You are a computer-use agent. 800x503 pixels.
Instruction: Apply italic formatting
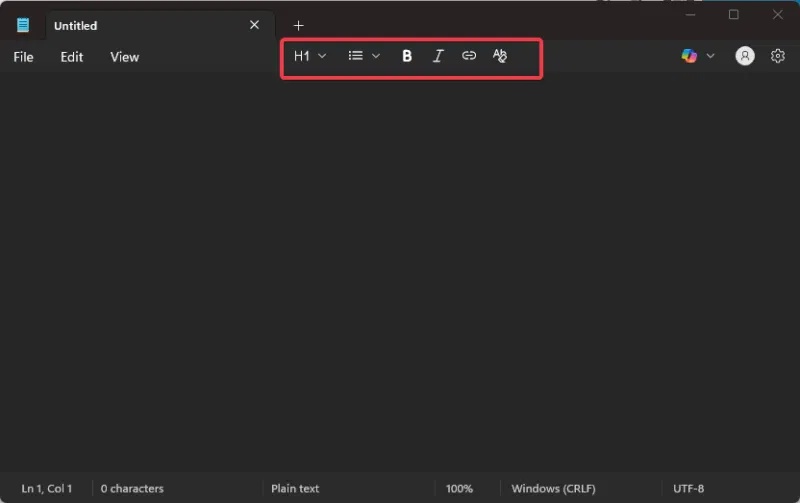pyautogui.click(x=438, y=56)
